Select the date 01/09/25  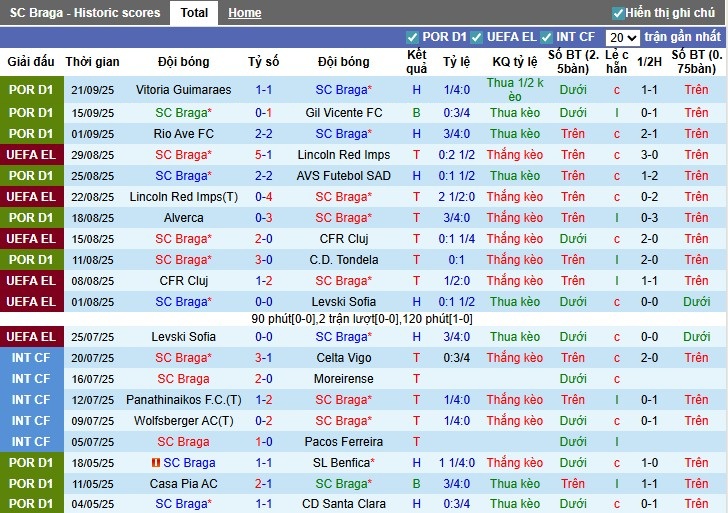[92, 134]
